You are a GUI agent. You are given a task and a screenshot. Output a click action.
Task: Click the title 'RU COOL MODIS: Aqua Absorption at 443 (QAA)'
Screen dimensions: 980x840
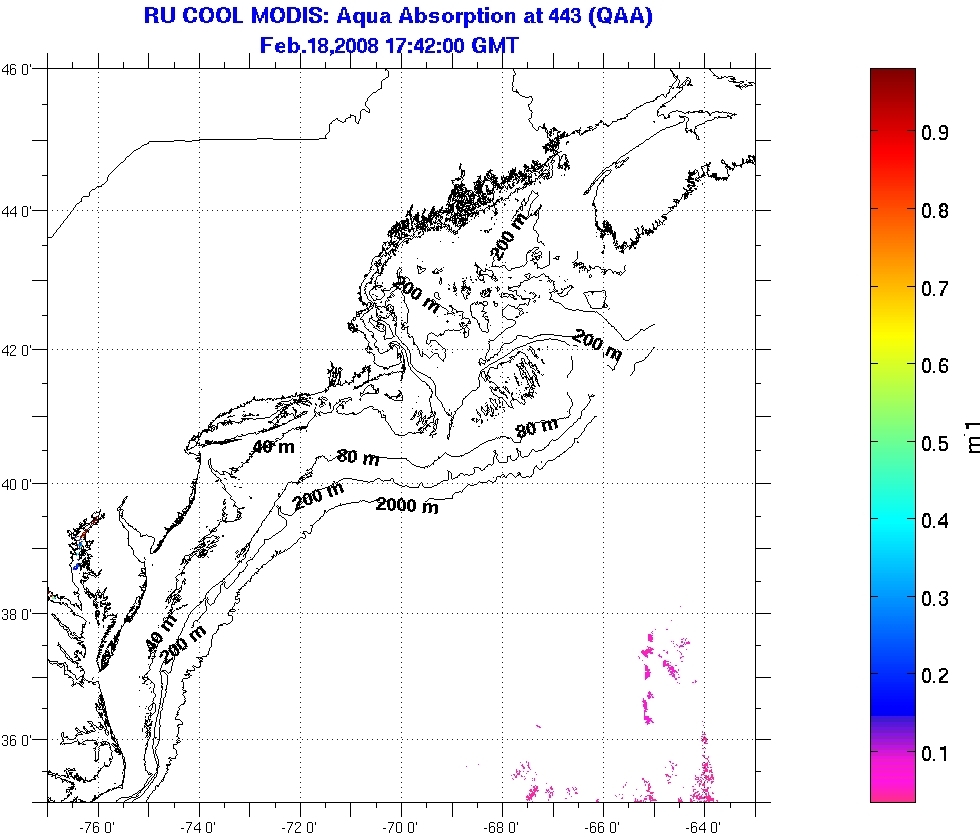click(398, 16)
